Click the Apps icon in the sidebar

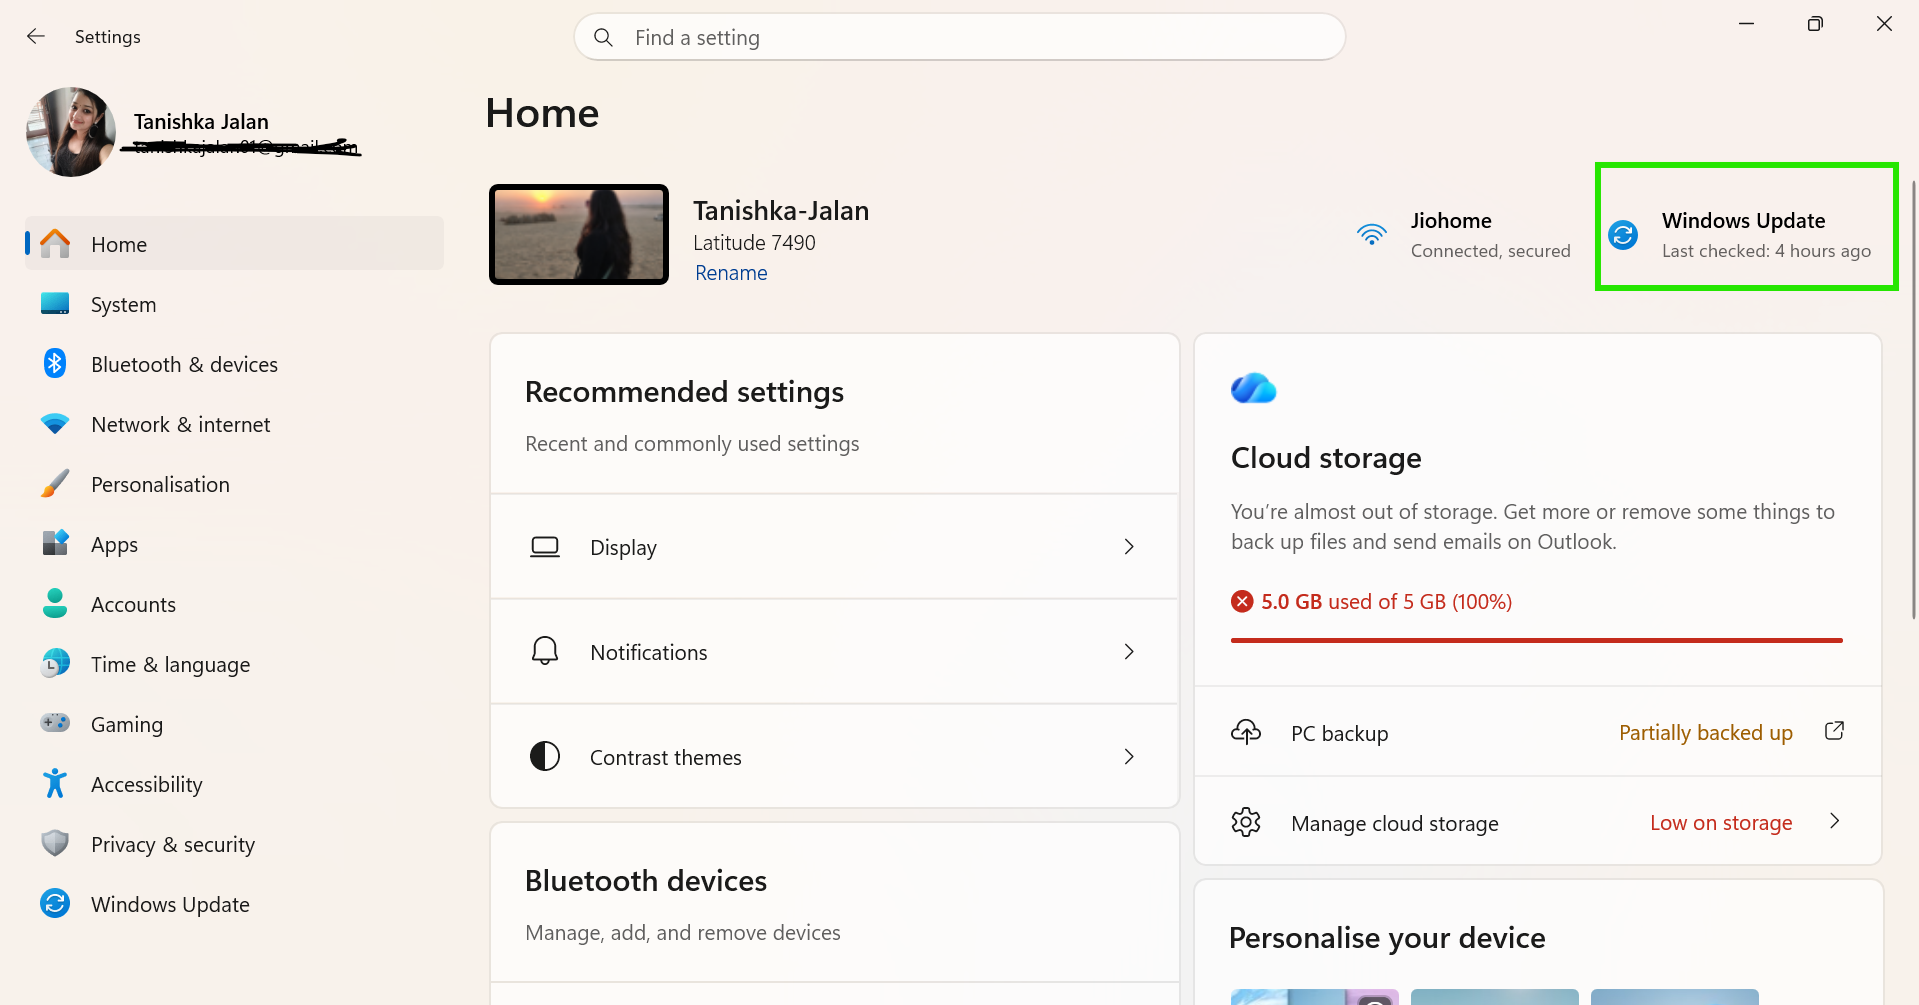point(55,543)
